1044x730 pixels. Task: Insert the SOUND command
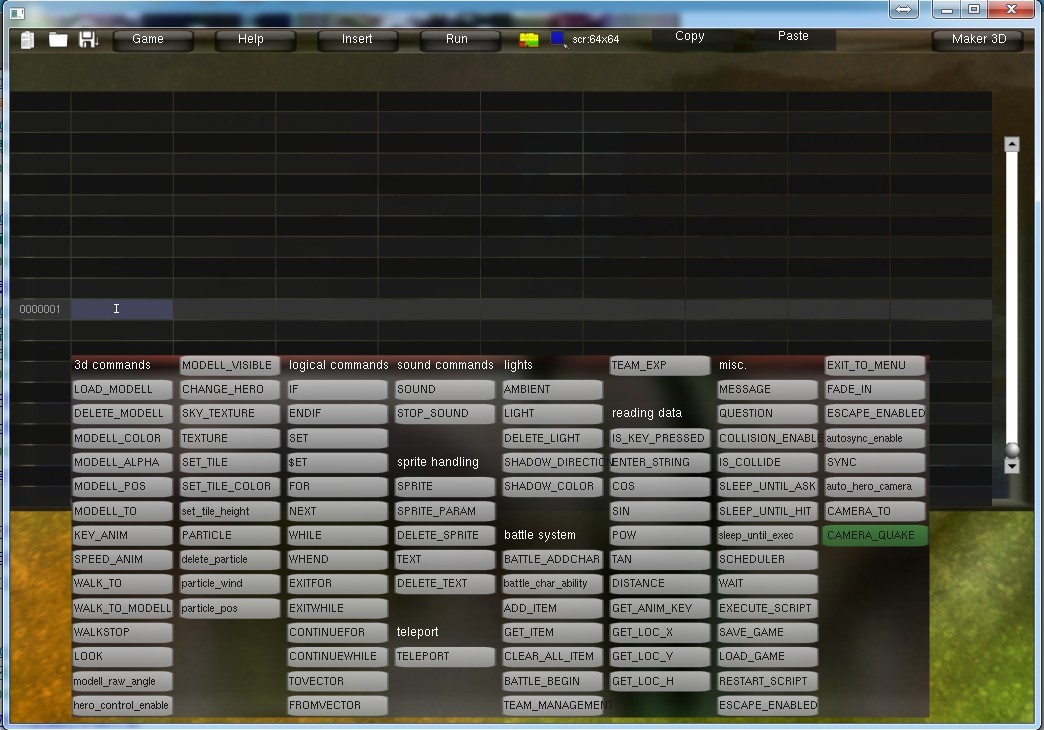click(x=445, y=390)
